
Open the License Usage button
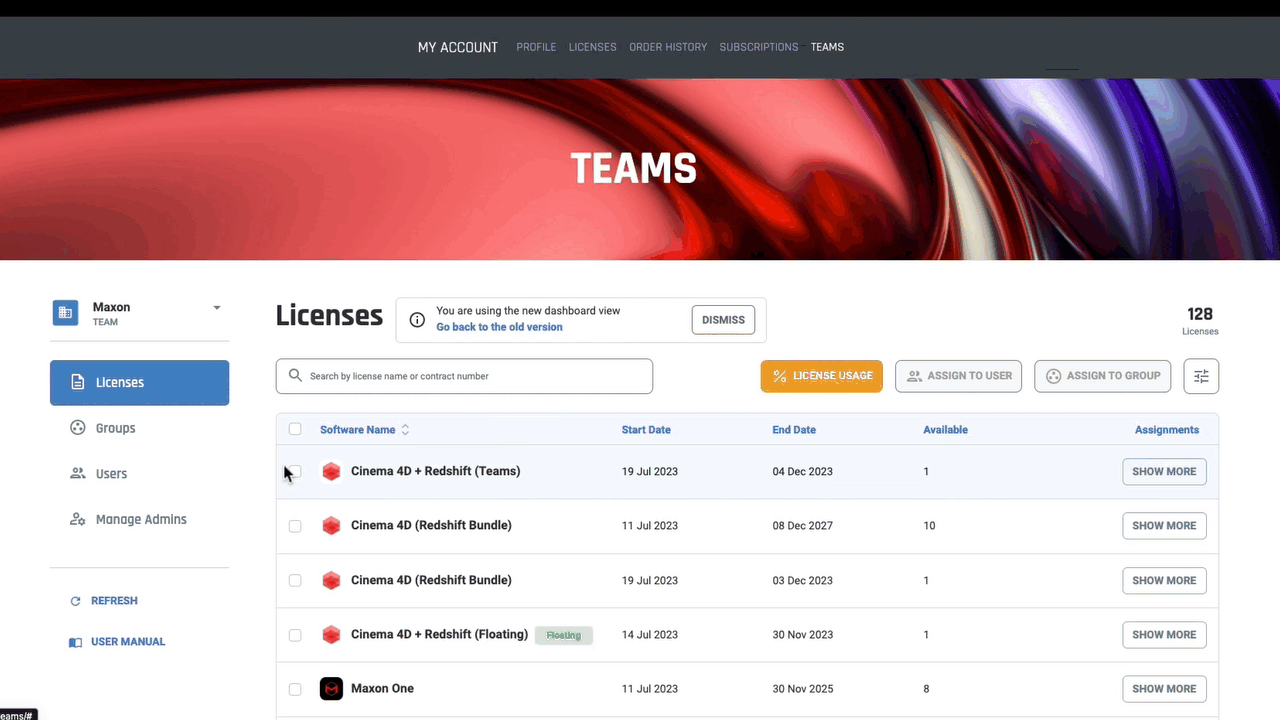point(822,376)
